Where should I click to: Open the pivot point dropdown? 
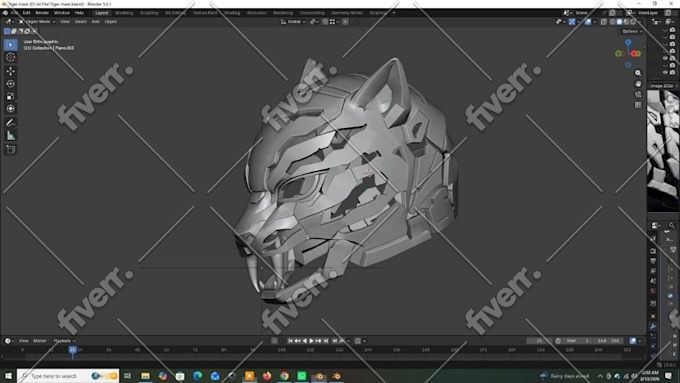tap(314, 21)
